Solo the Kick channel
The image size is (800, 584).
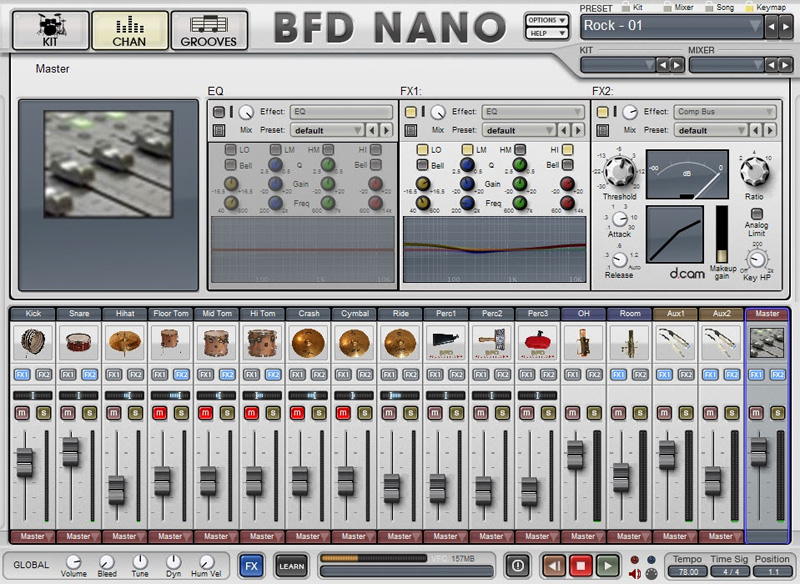click(x=44, y=413)
